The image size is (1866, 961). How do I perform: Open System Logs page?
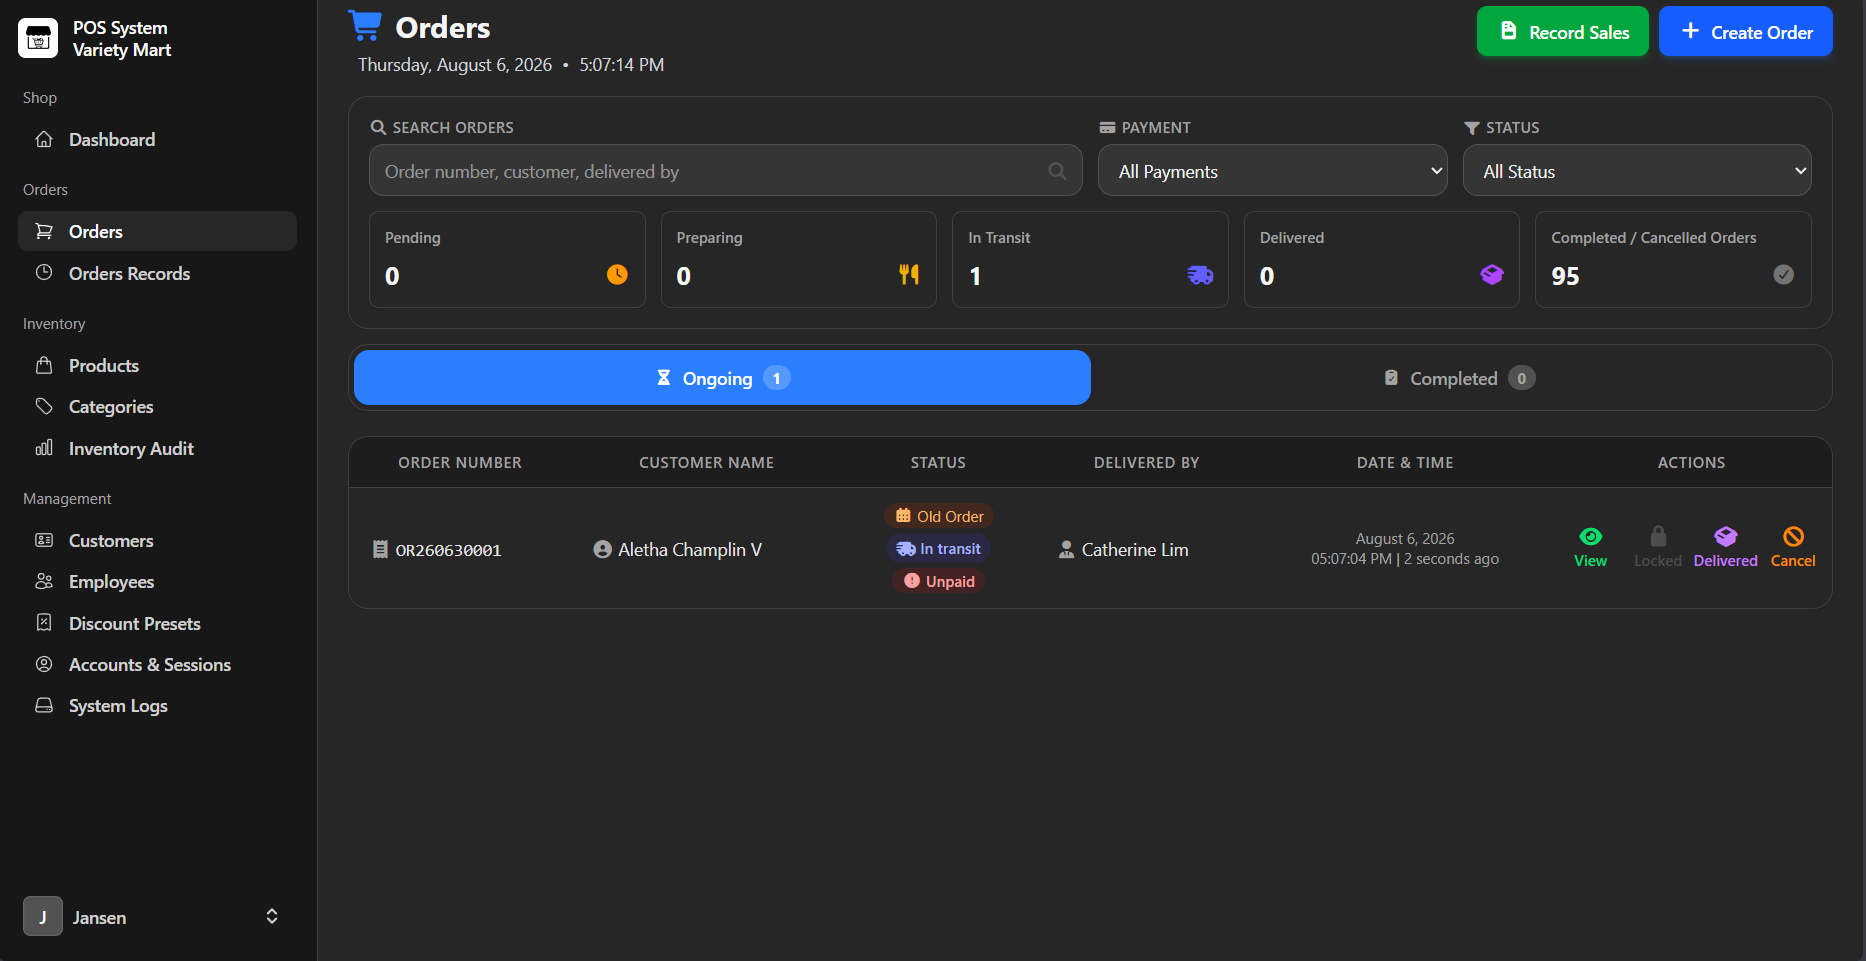point(157,705)
